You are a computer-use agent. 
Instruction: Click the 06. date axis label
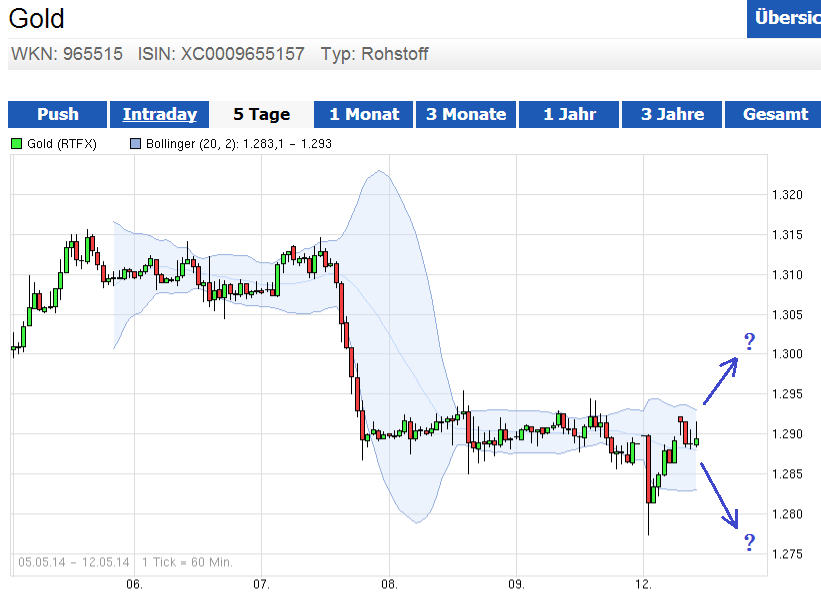click(135, 585)
